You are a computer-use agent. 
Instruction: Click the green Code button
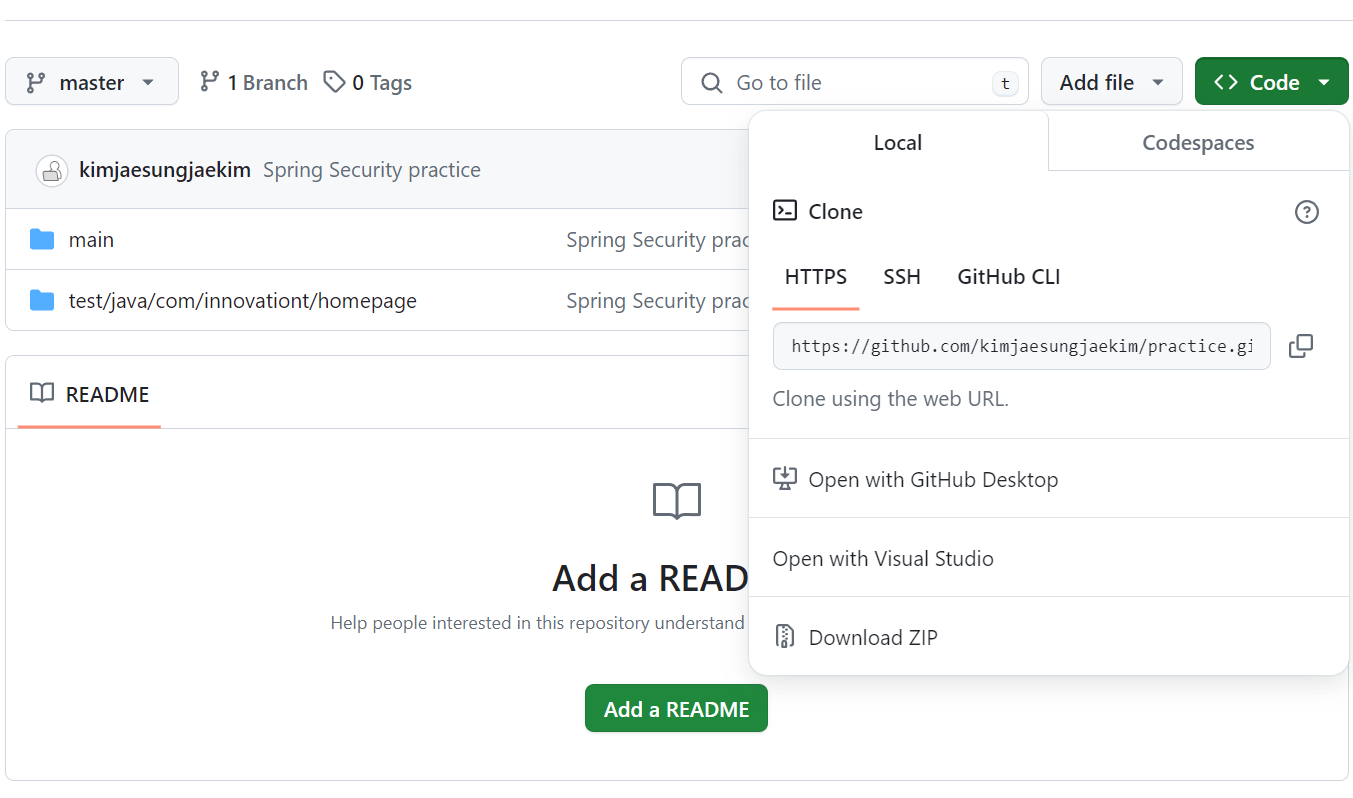click(1272, 82)
